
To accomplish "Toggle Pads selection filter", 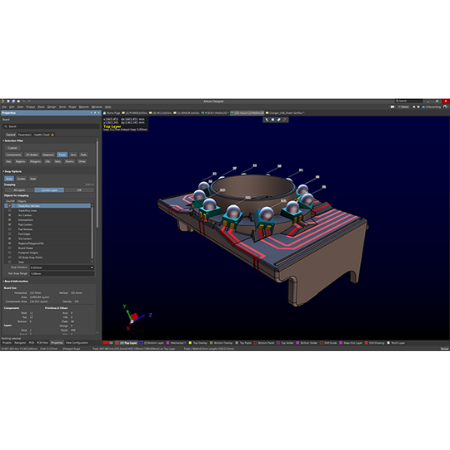I will pos(83,155).
